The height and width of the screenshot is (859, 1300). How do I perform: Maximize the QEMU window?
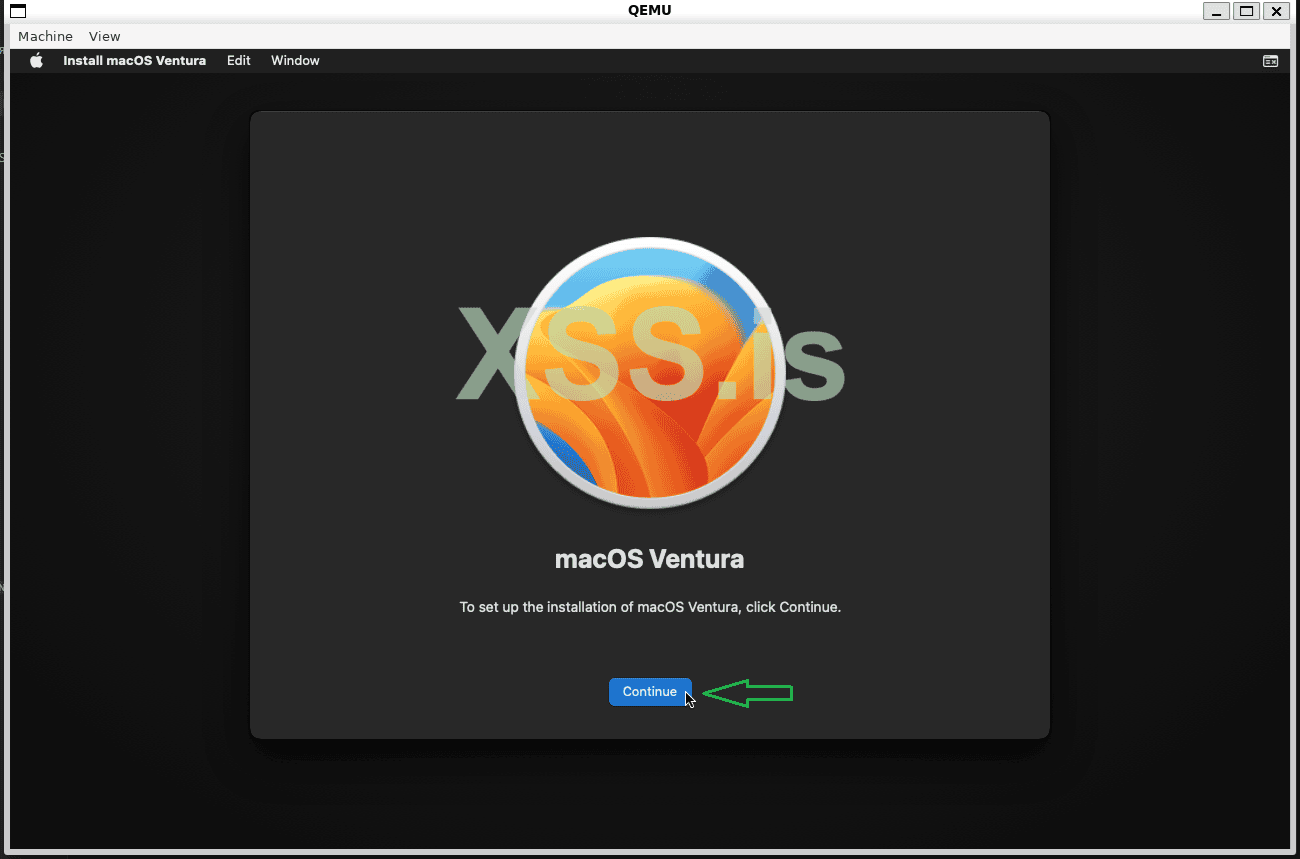(1246, 11)
